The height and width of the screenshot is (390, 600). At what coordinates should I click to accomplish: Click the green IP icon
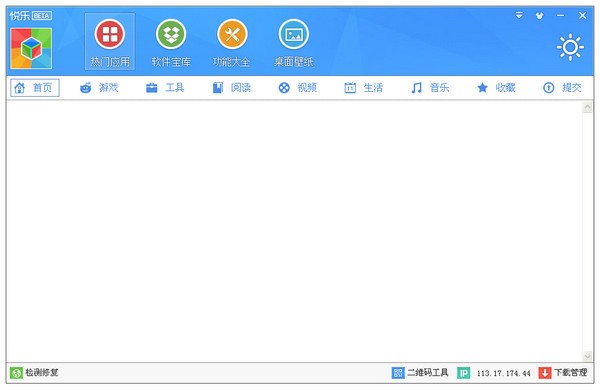463,373
